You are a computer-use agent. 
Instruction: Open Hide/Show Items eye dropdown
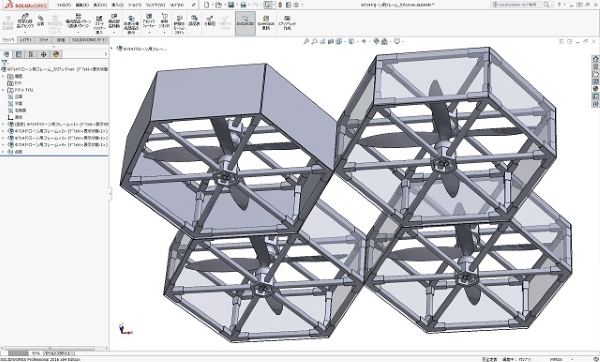click(364, 41)
